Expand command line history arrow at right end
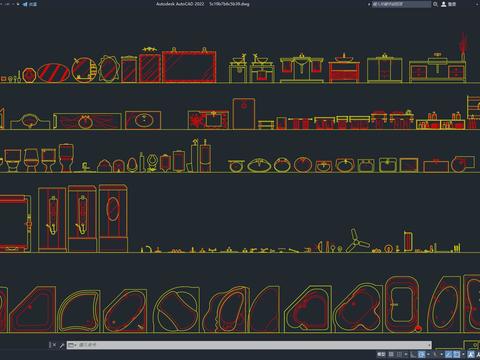Image resolution: width=480 pixels, height=360 pixels. tap(429, 345)
